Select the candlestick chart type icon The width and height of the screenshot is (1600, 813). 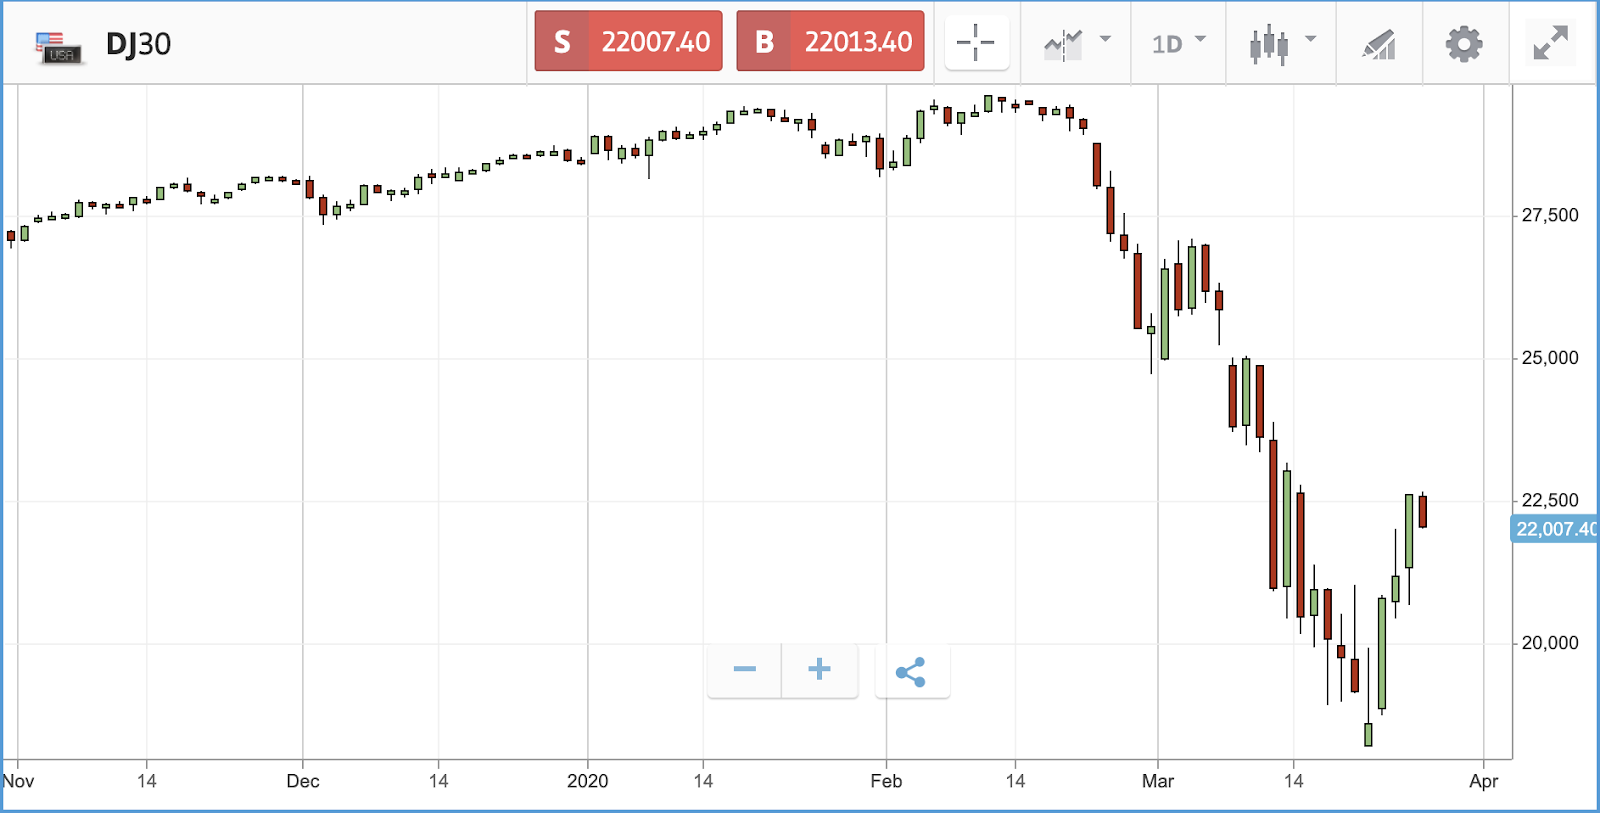click(x=1269, y=44)
